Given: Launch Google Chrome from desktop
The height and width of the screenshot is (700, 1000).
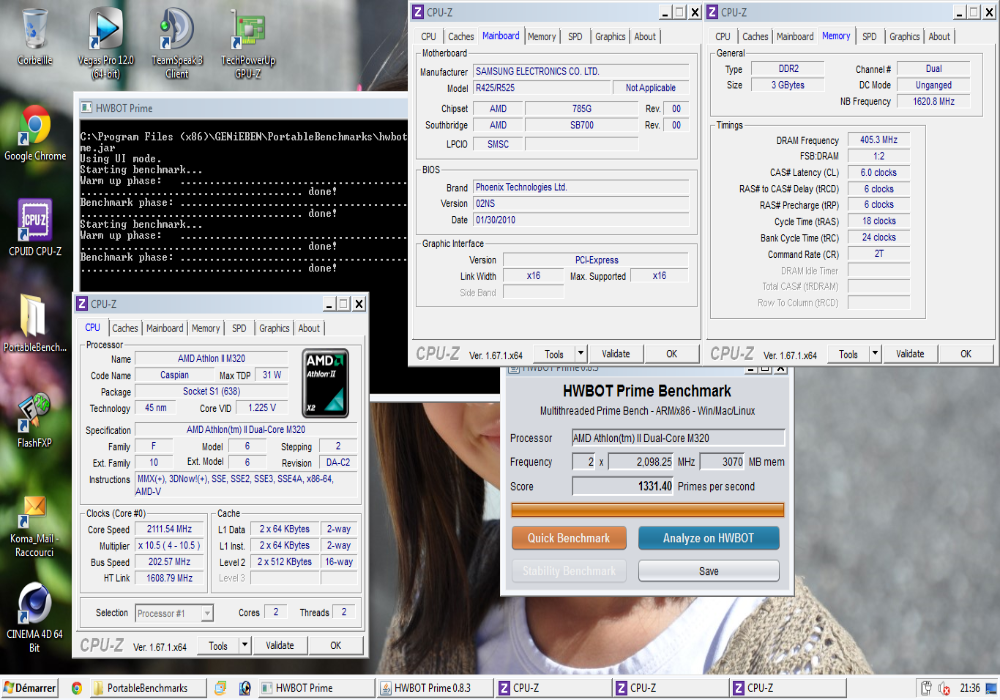Looking at the screenshot, I should point(35,133).
